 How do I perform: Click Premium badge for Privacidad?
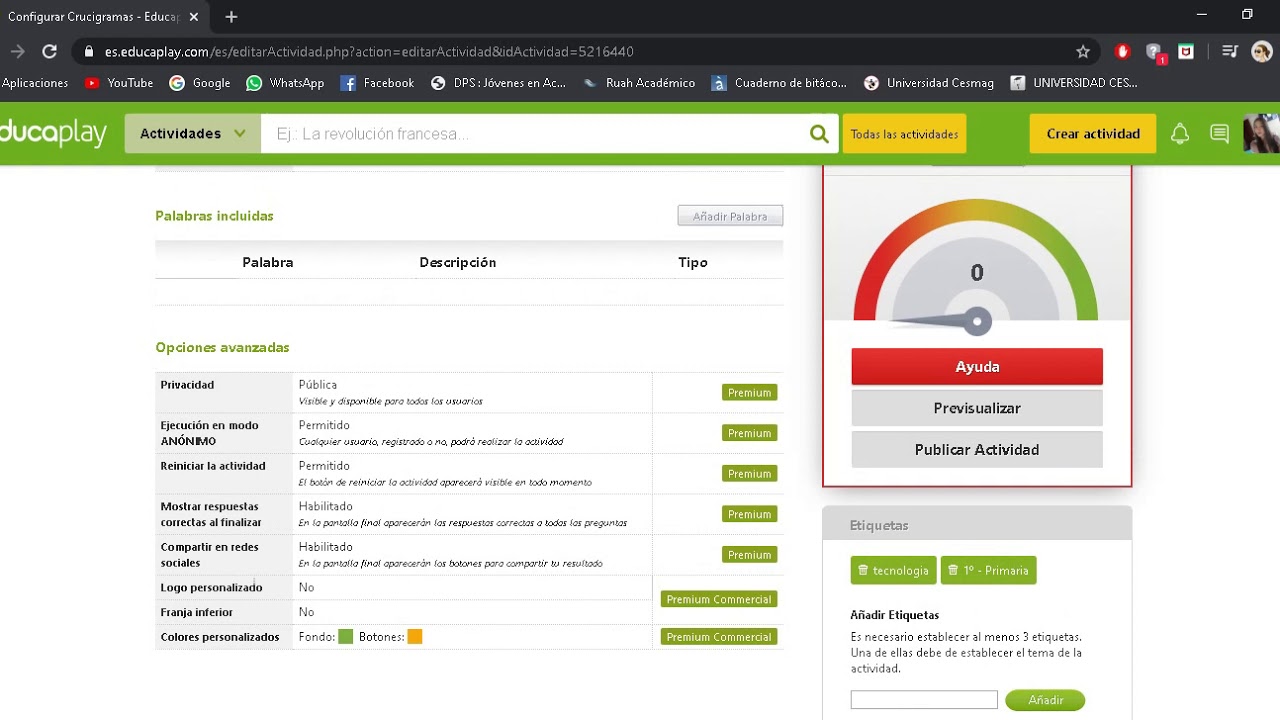[x=749, y=393]
